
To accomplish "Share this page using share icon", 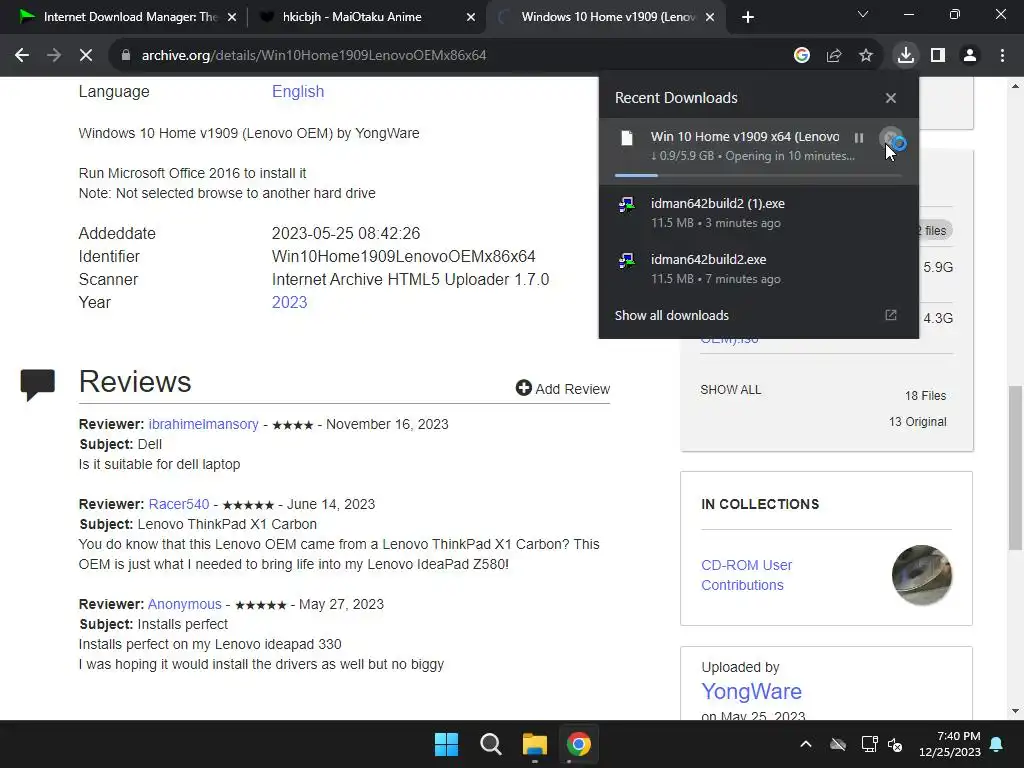I will coord(834,56).
